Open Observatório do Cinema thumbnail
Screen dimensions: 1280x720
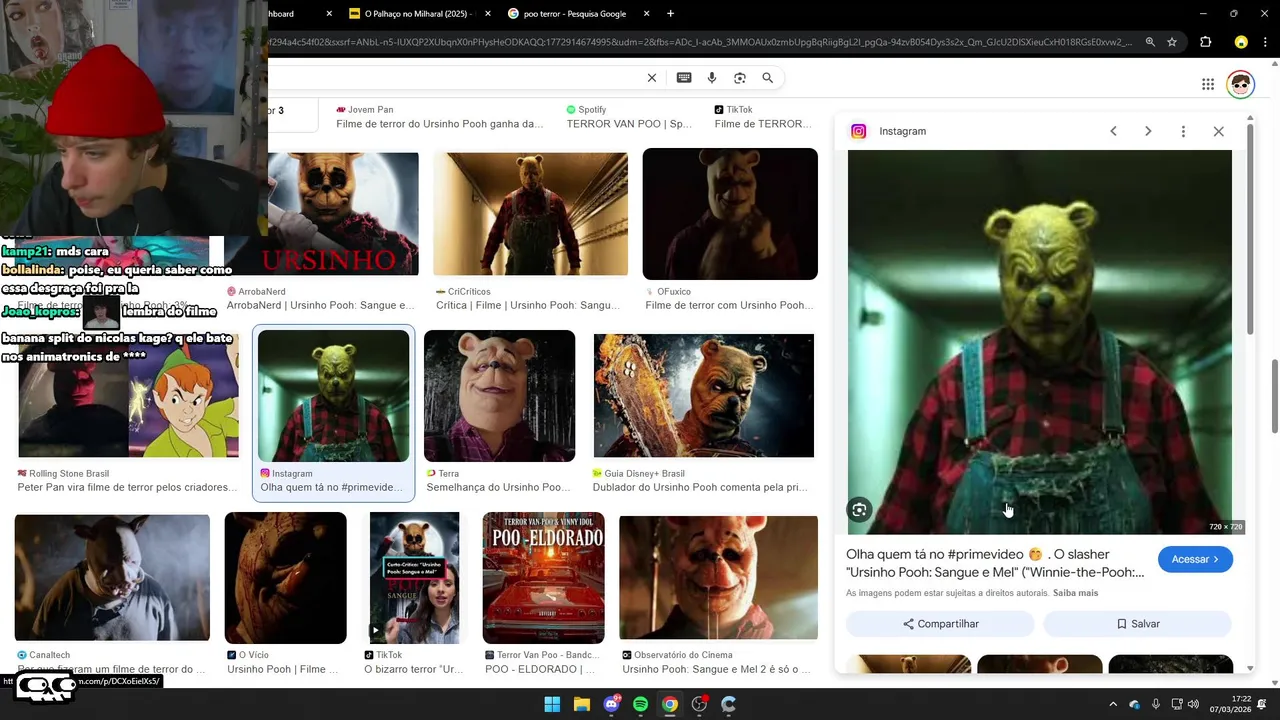tap(718, 578)
